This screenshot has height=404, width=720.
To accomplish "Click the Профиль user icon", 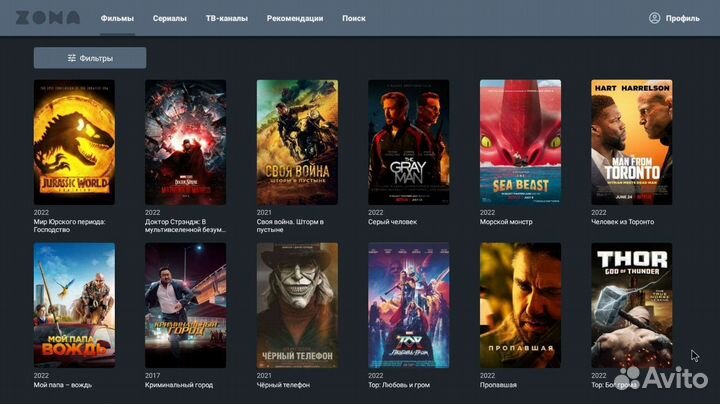I will click(654, 18).
